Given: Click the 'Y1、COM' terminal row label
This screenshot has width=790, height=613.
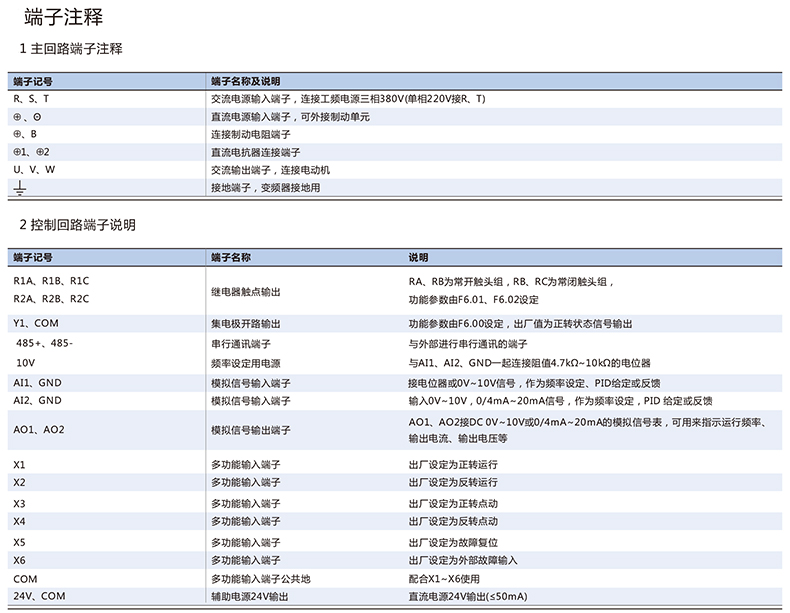Looking at the screenshot, I should 38,324.
